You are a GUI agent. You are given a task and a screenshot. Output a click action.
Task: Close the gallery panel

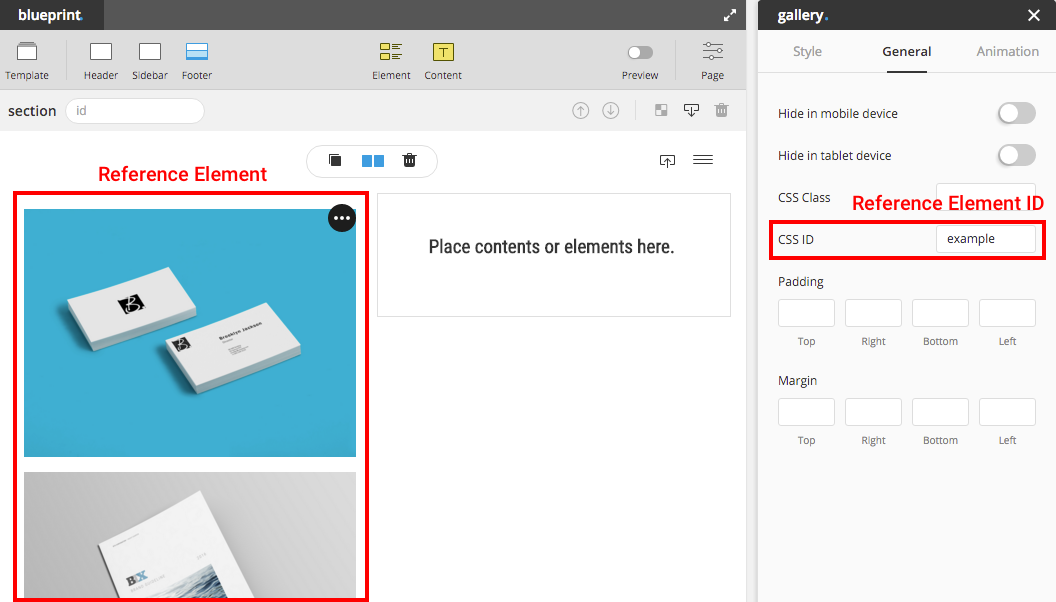pos(1034,15)
